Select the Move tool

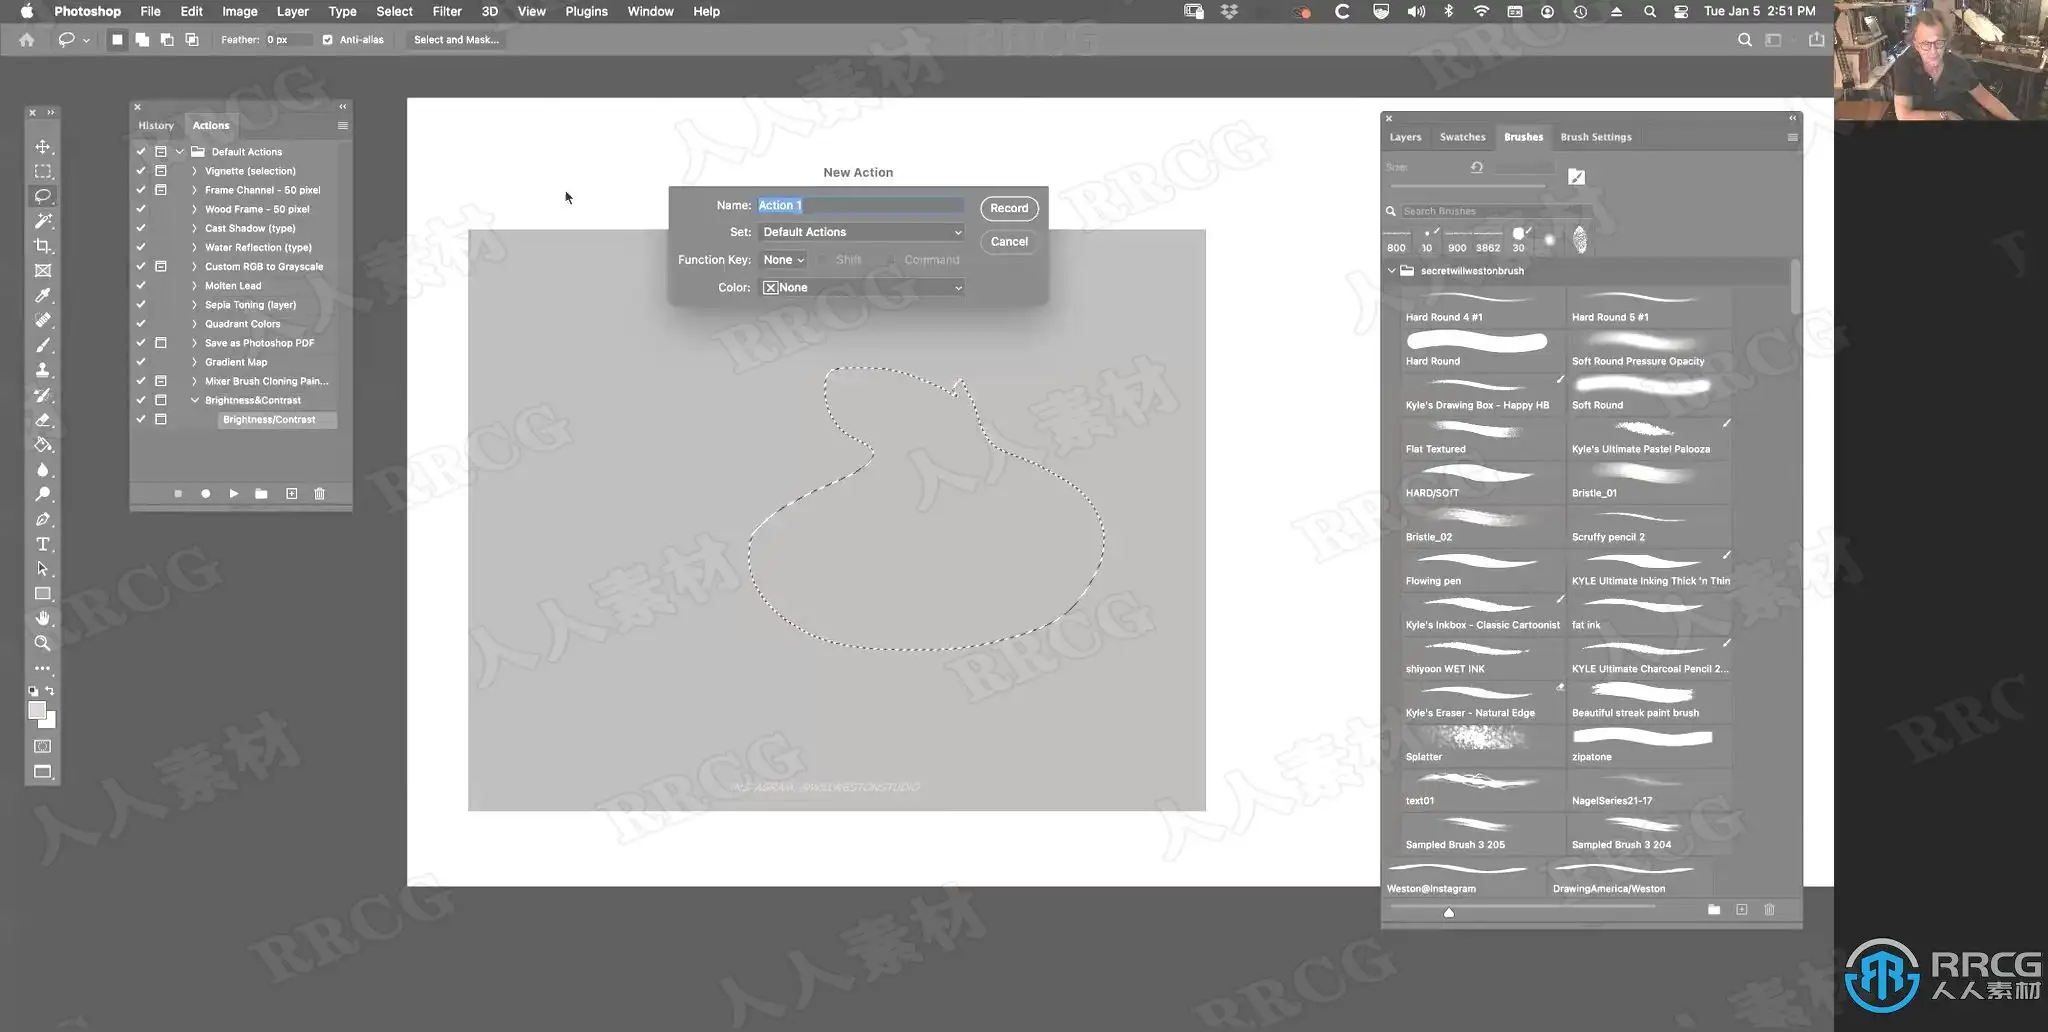[x=43, y=147]
